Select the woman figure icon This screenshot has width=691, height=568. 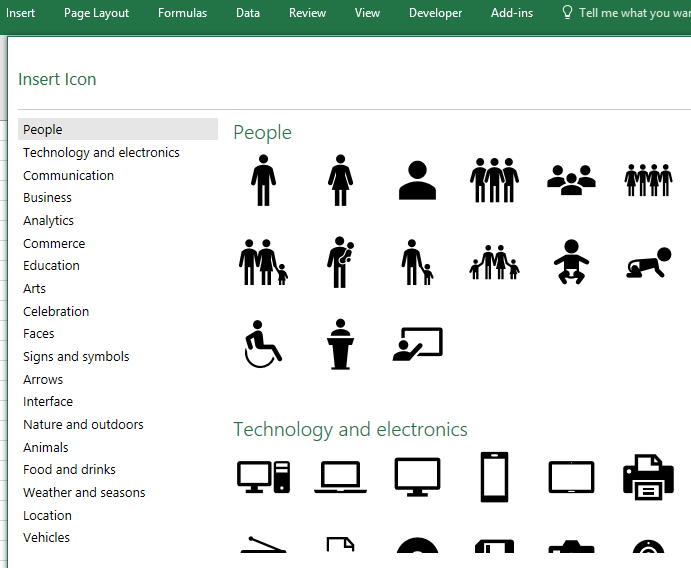pyautogui.click(x=341, y=180)
